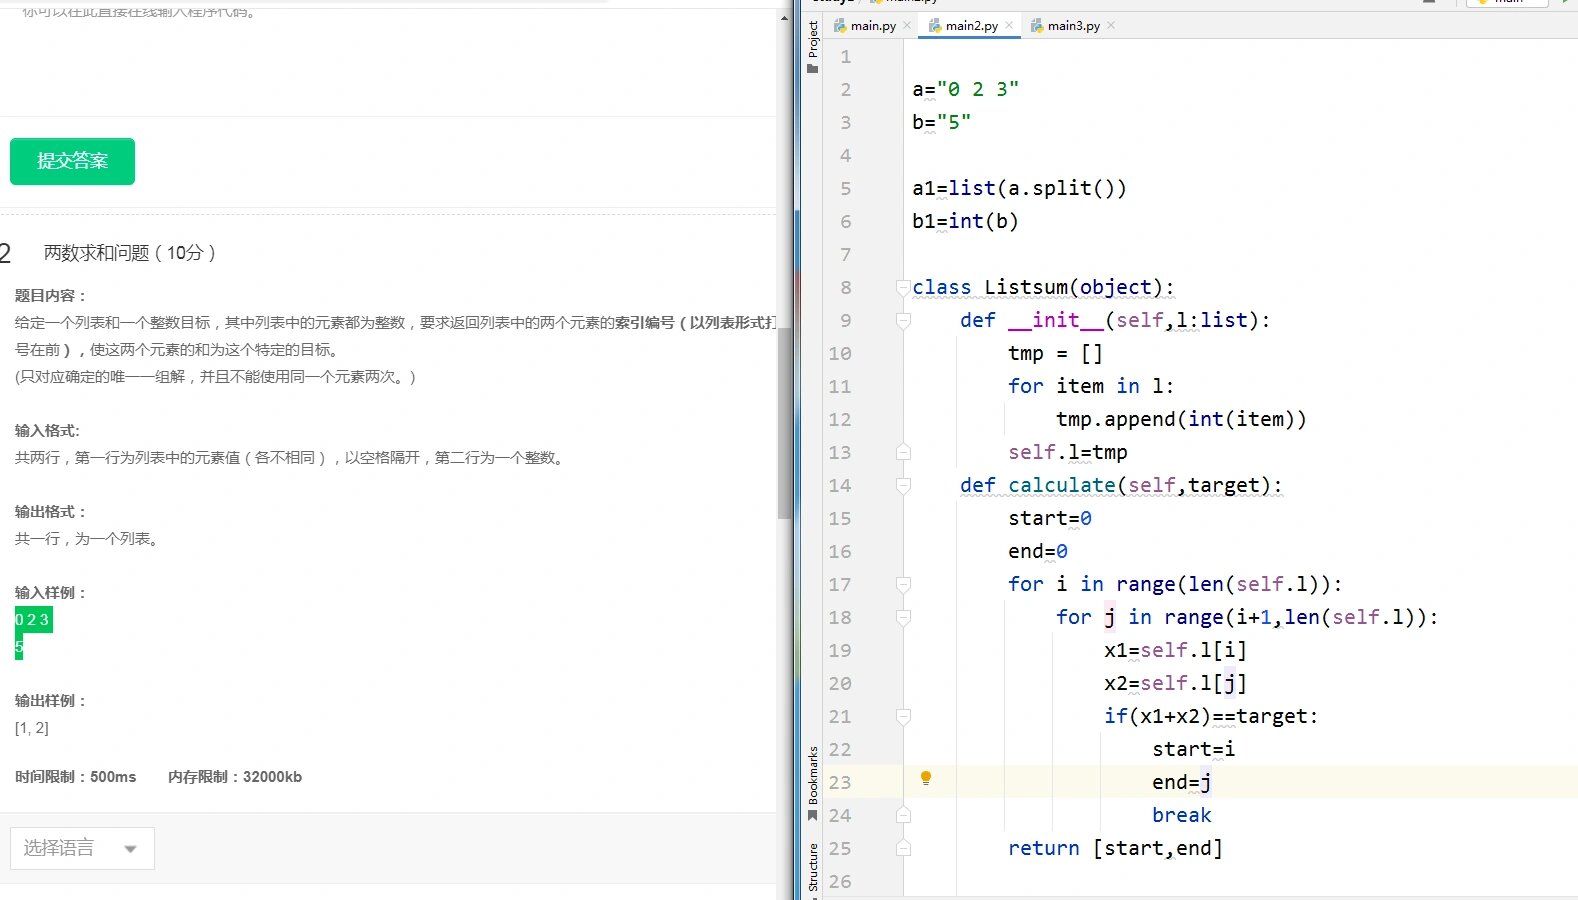The width and height of the screenshot is (1578, 900).
Task: Close the main3.py editor tab
Action: pyautogui.click(x=1111, y=25)
